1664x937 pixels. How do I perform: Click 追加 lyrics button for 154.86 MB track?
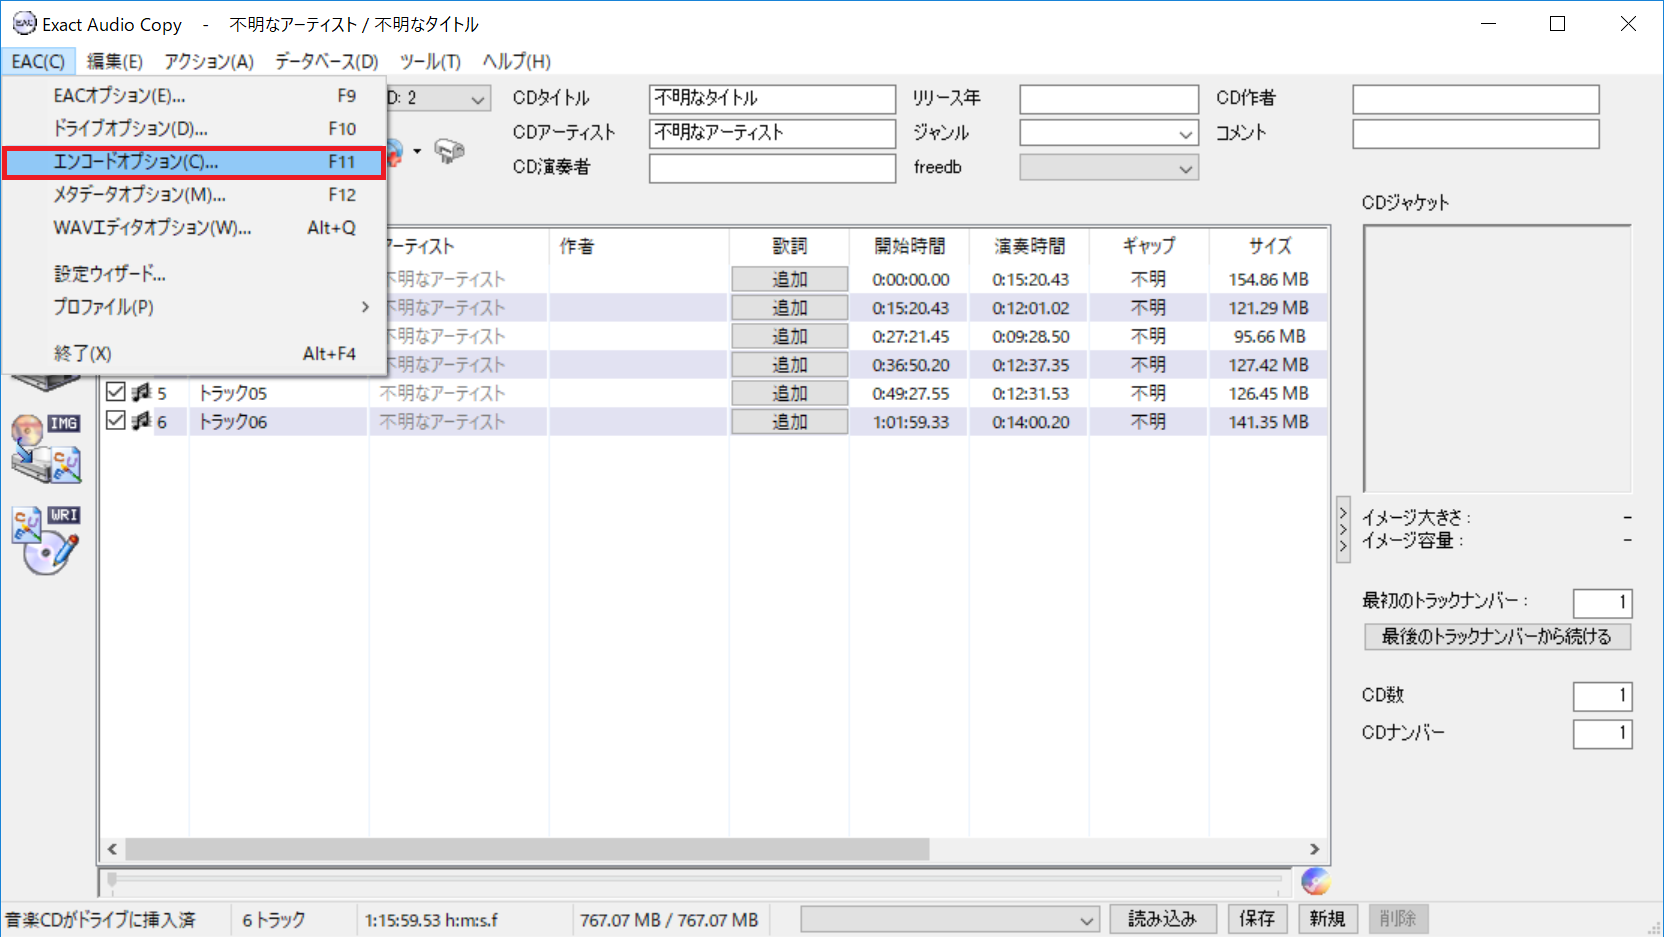tap(789, 279)
